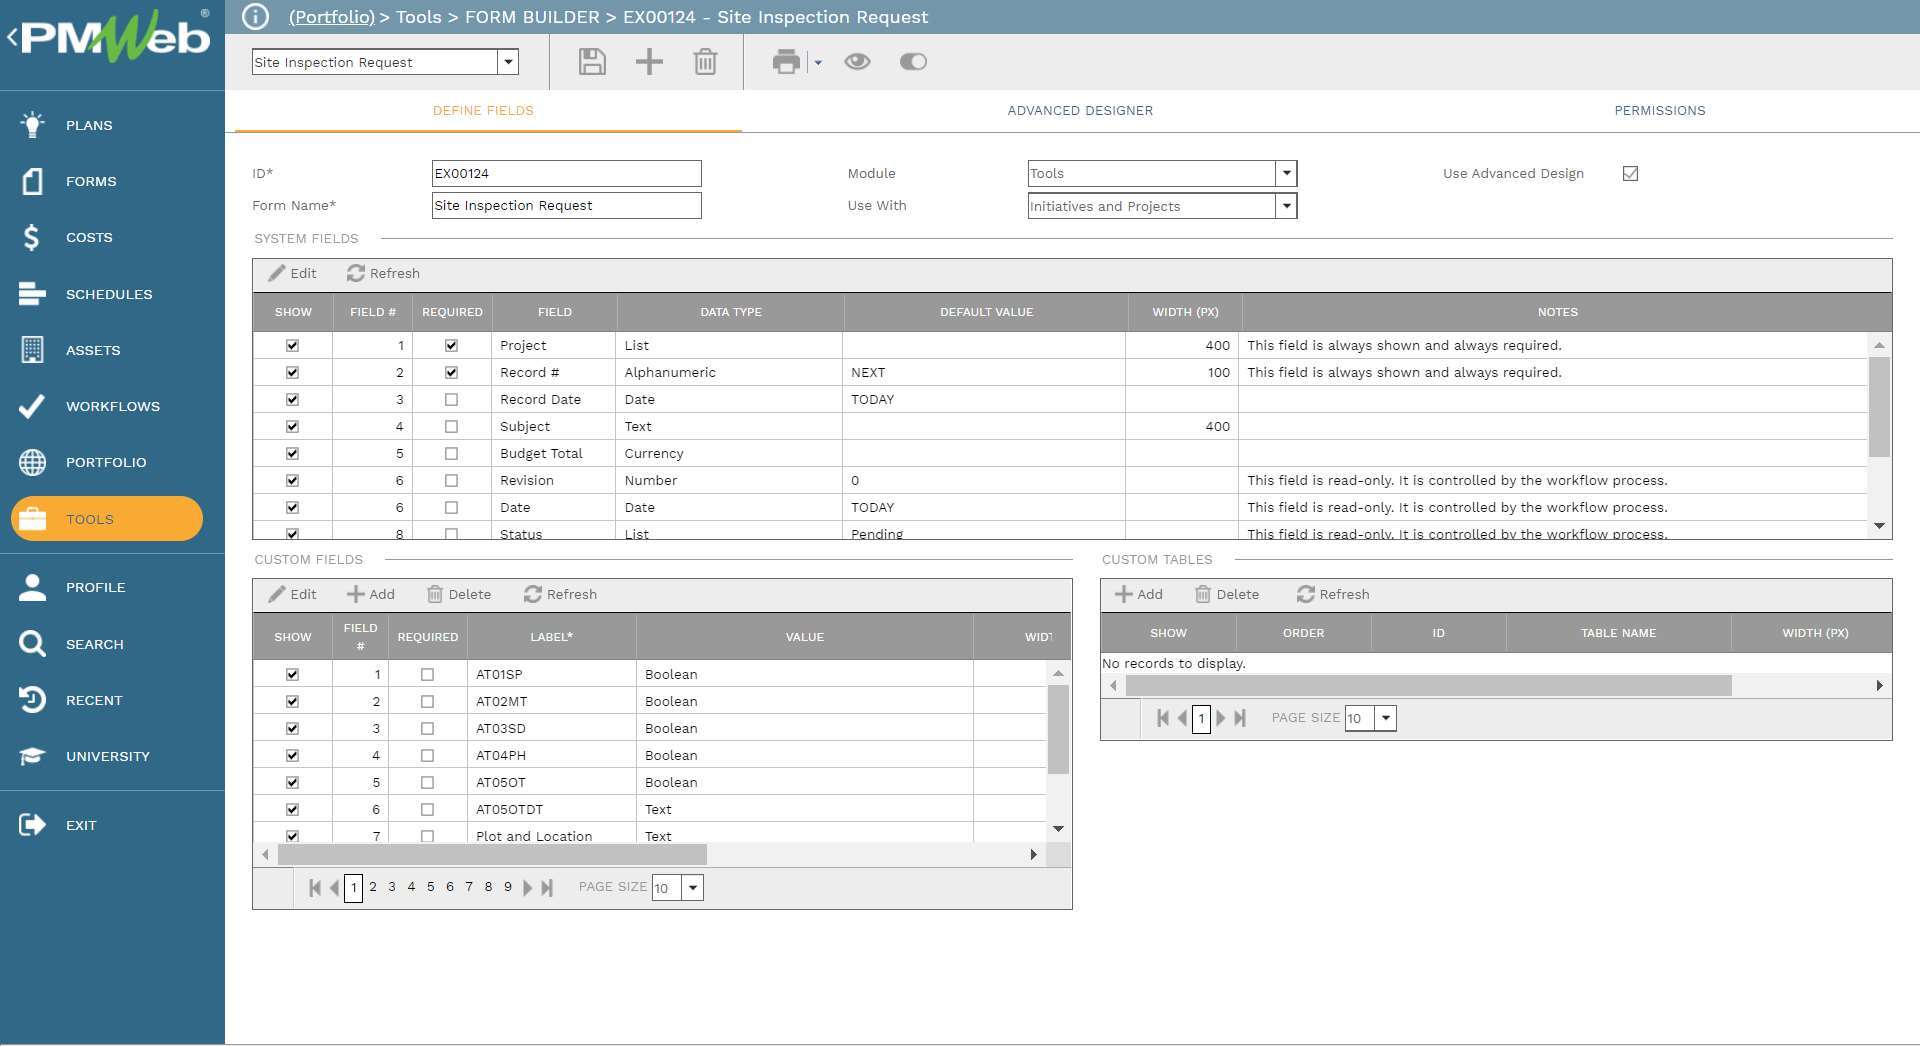The width and height of the screenshot is (1920, 1046).
Task: Click the Form Name input field
Action: (566, 205)
